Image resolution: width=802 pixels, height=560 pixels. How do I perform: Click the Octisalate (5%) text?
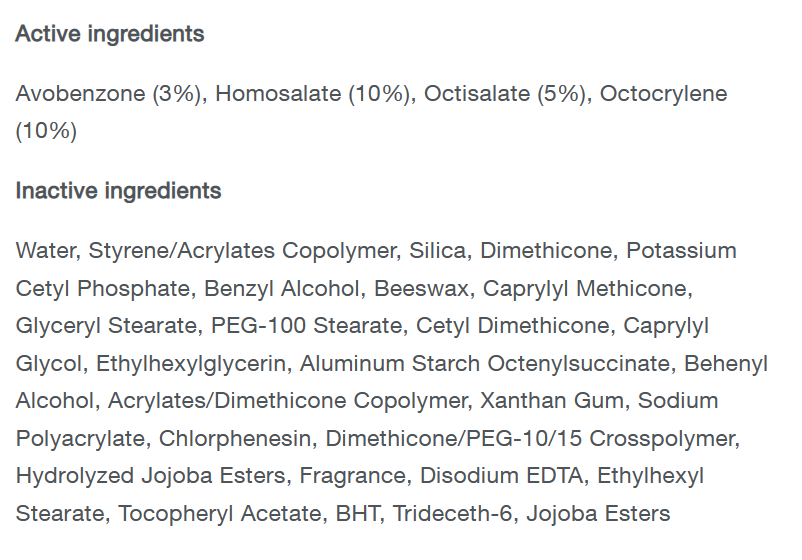[505, 94]
